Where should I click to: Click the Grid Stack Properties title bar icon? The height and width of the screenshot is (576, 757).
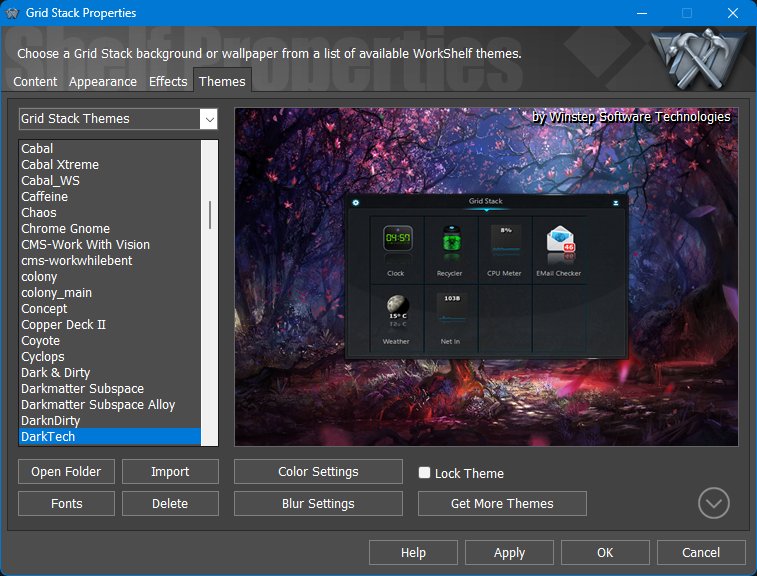click(x=12, y=13)
